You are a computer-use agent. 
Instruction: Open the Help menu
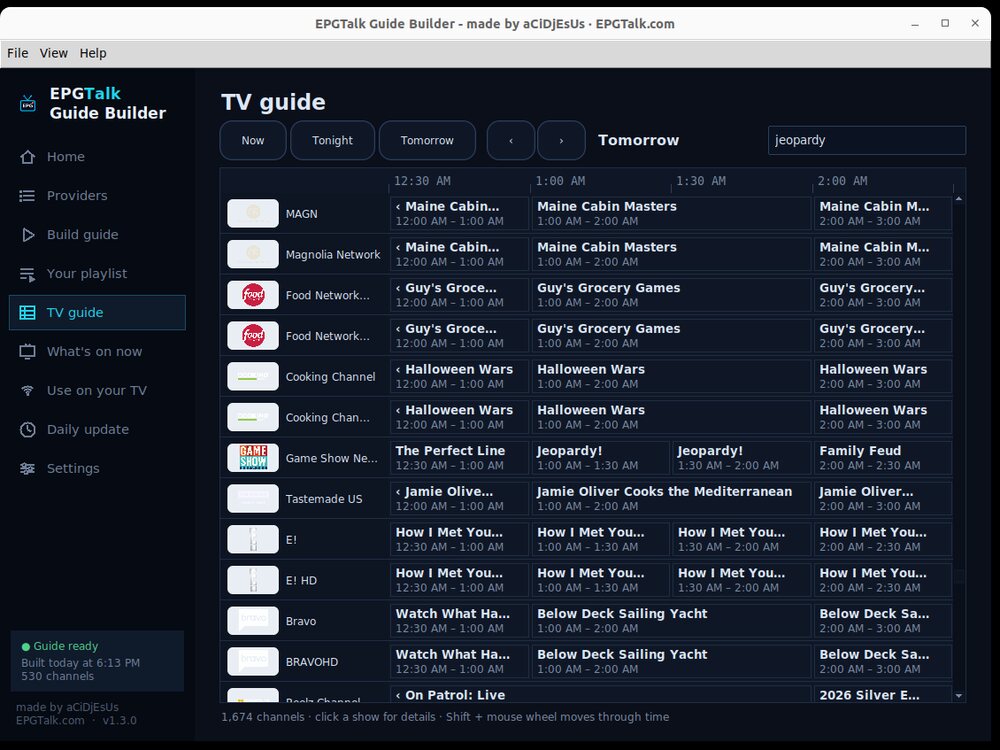[93, 53]
